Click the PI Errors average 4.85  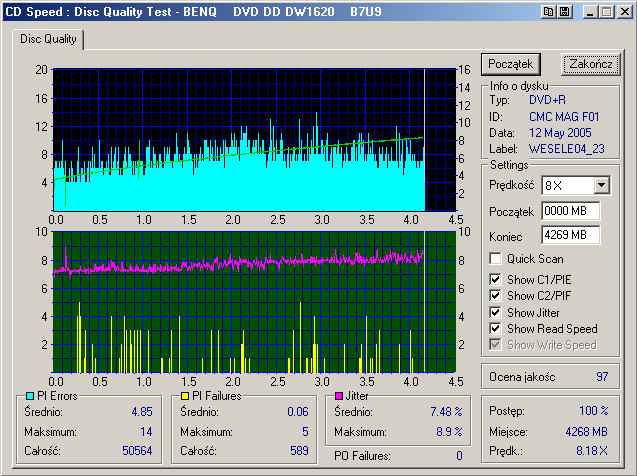click(142, 412)
